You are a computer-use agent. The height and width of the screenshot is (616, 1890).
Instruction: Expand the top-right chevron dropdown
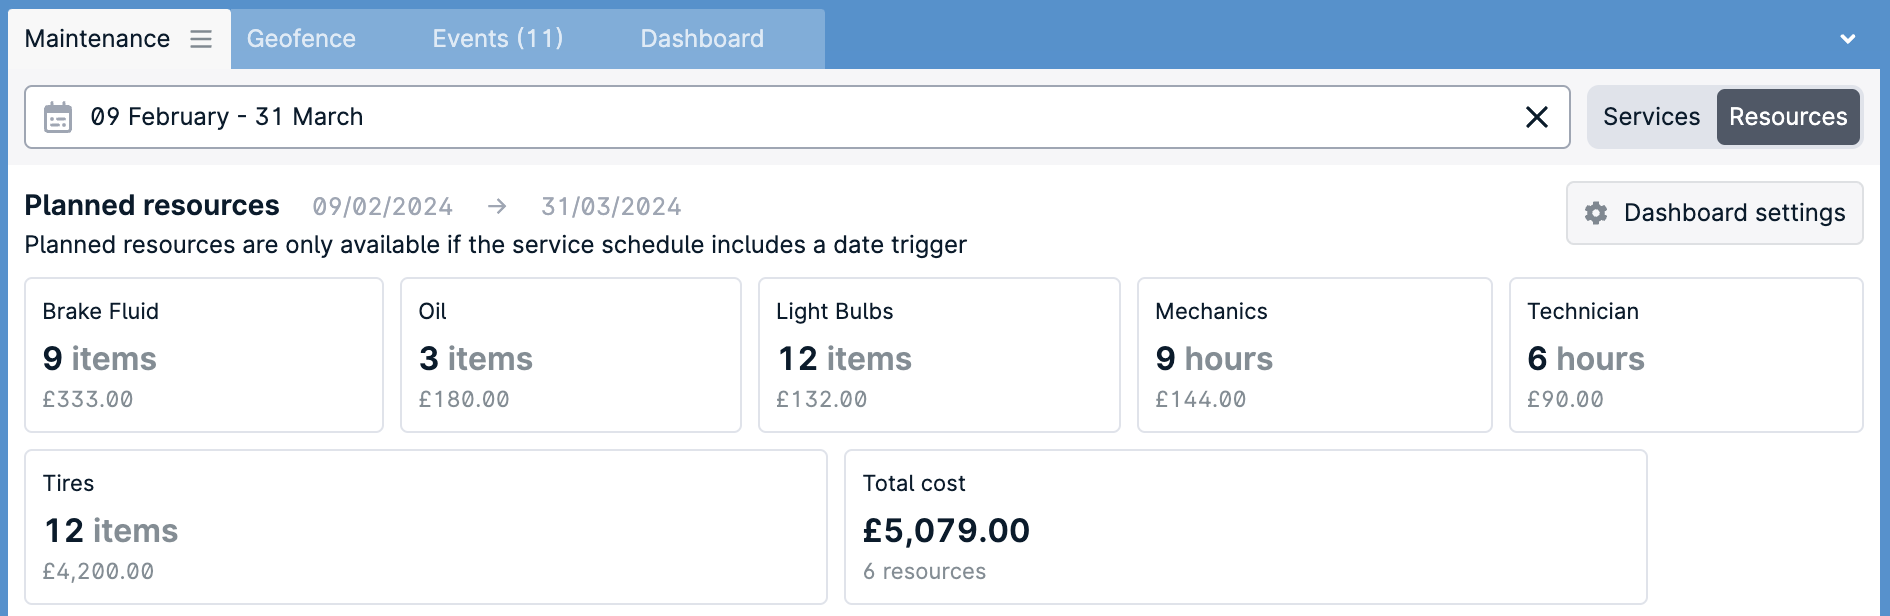[x=1847, y=39]
